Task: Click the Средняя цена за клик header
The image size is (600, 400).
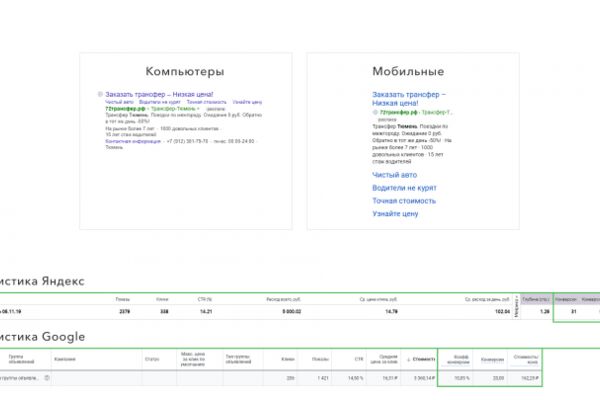Action: pyautogui.click(x=384, y=359)
